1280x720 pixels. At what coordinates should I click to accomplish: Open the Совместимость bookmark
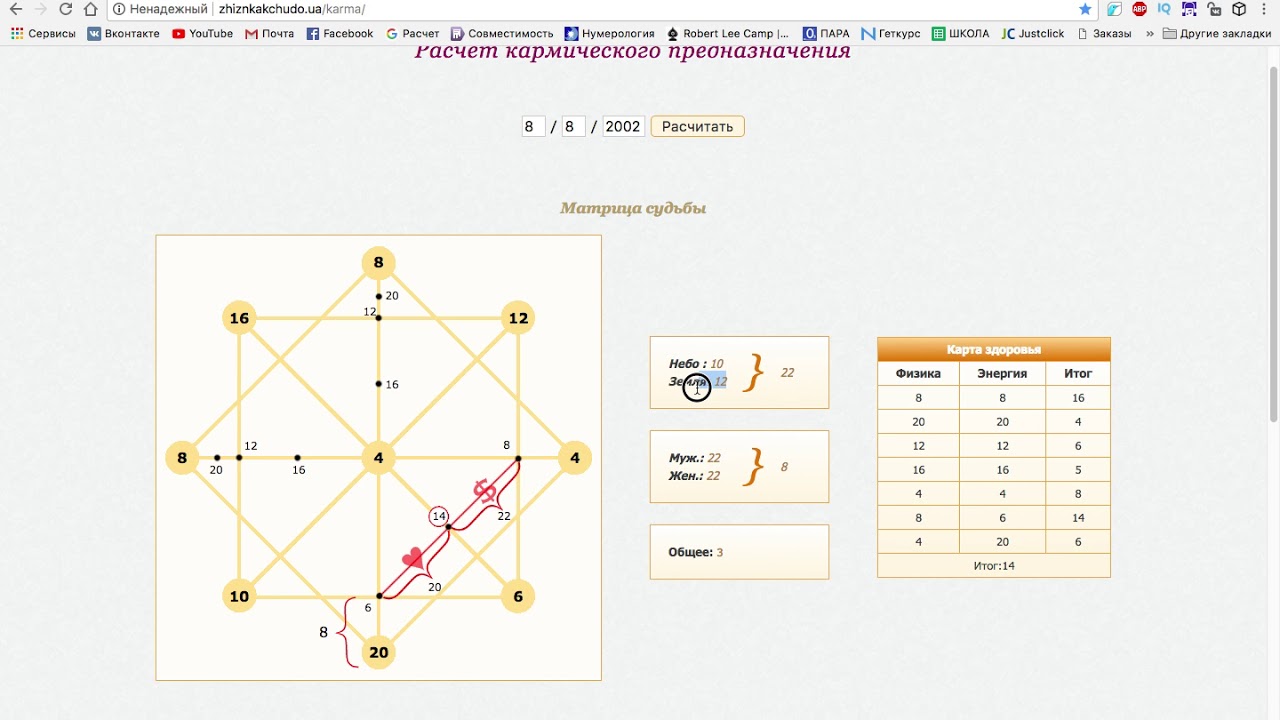tap(502, 33)
